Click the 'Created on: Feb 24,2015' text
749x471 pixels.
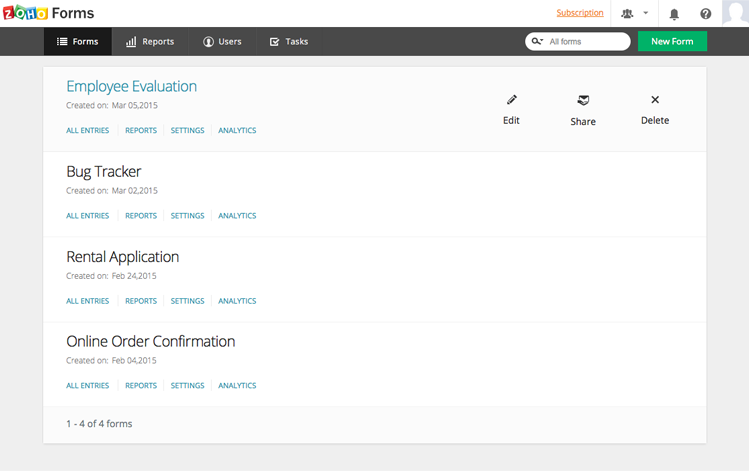click(111, 276)
